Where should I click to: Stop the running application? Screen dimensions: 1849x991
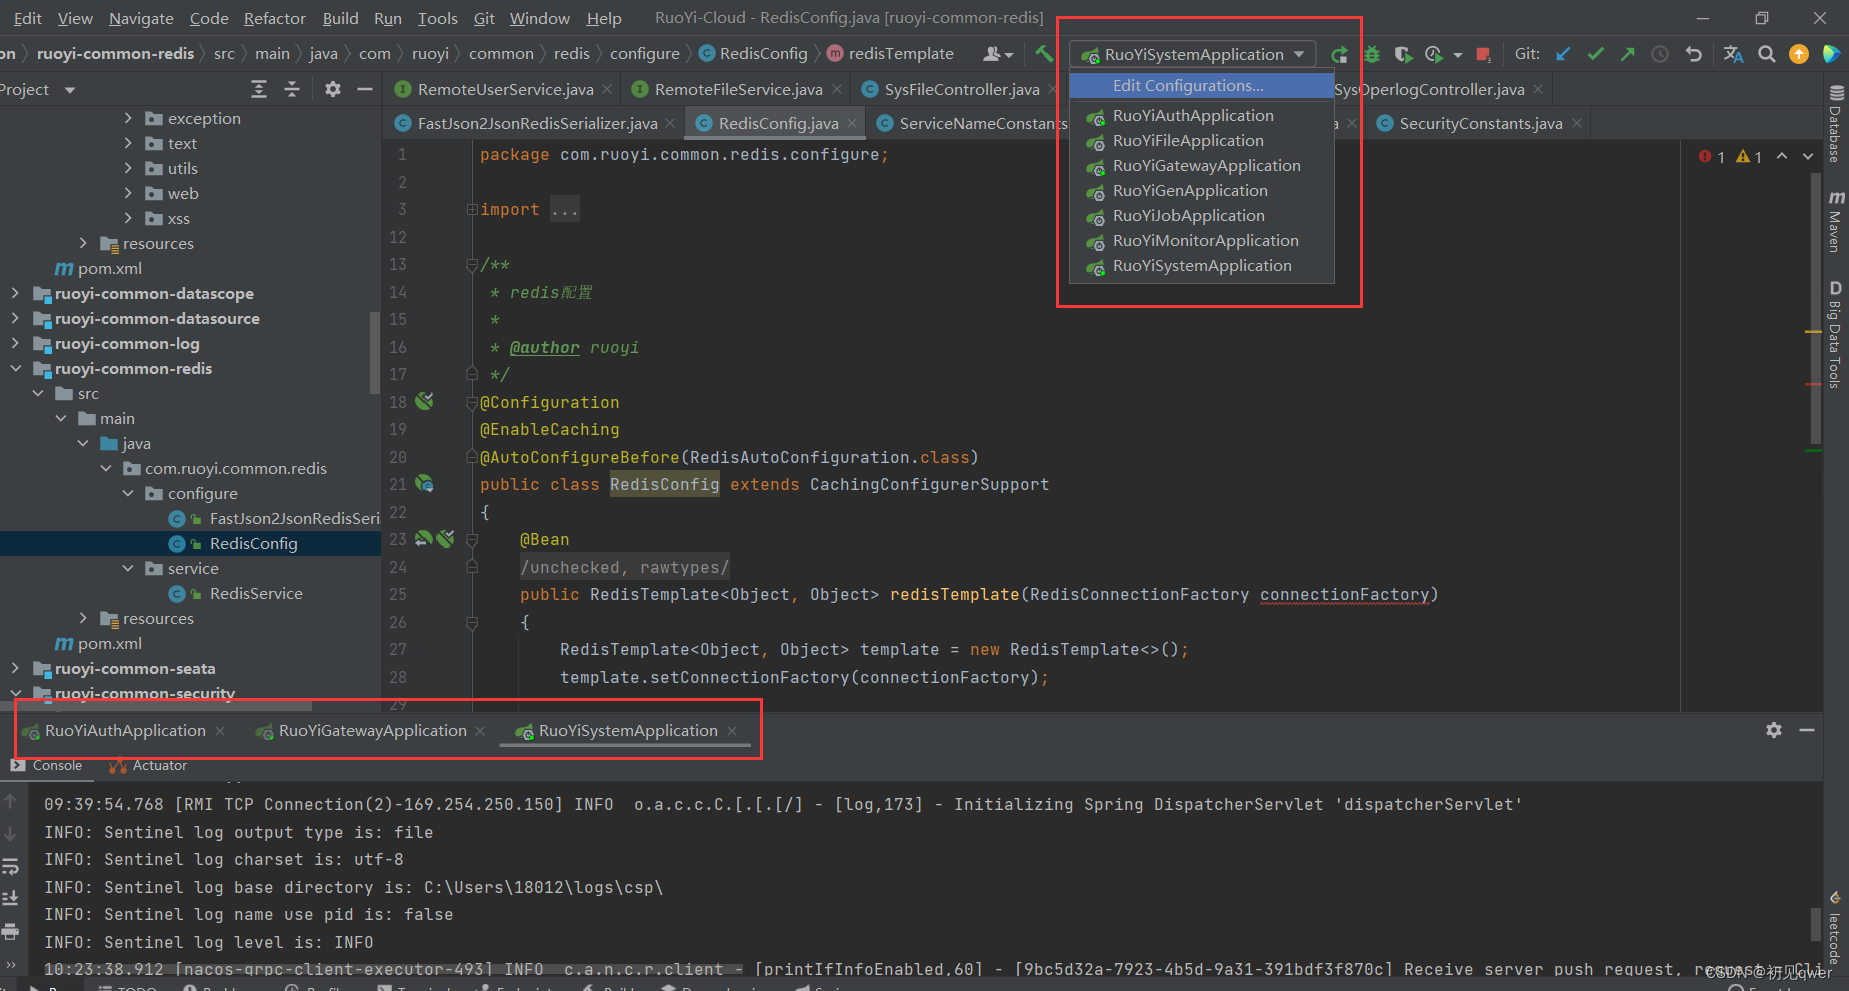(1484, 54)
